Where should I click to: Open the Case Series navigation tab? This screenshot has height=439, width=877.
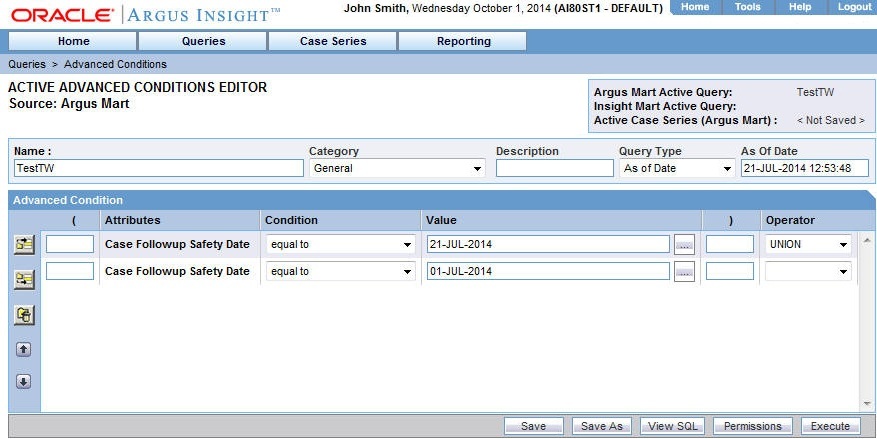pos(333,41)
